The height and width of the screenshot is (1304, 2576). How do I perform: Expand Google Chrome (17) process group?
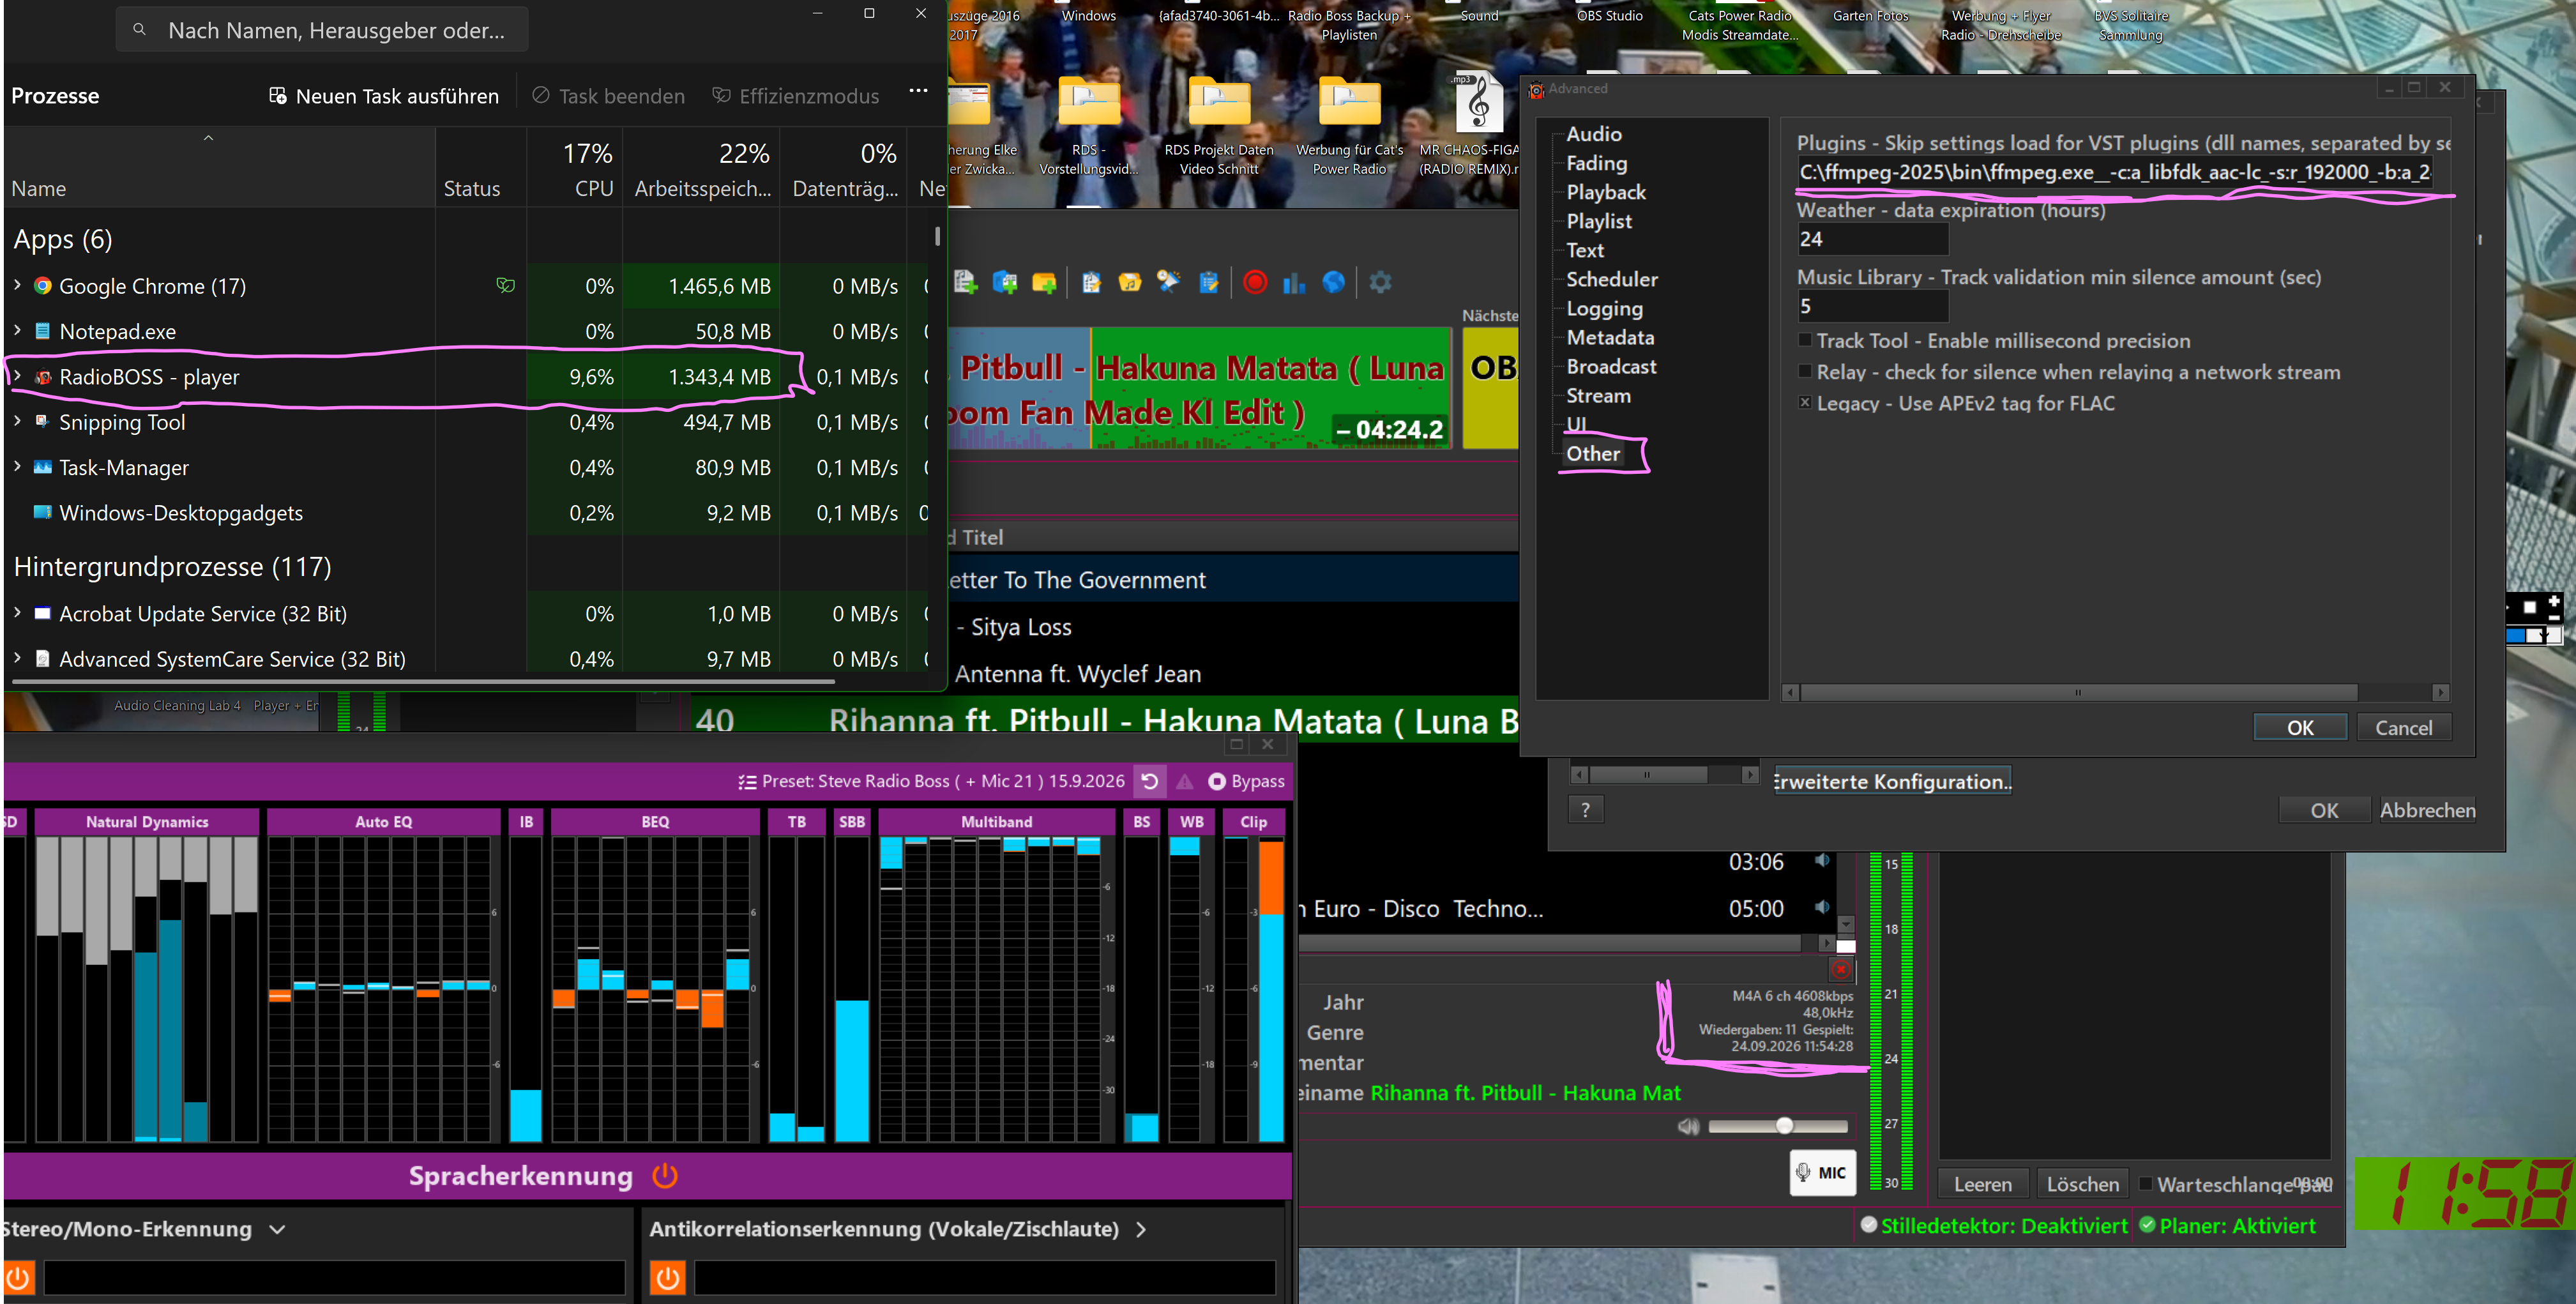click(17, 285)
